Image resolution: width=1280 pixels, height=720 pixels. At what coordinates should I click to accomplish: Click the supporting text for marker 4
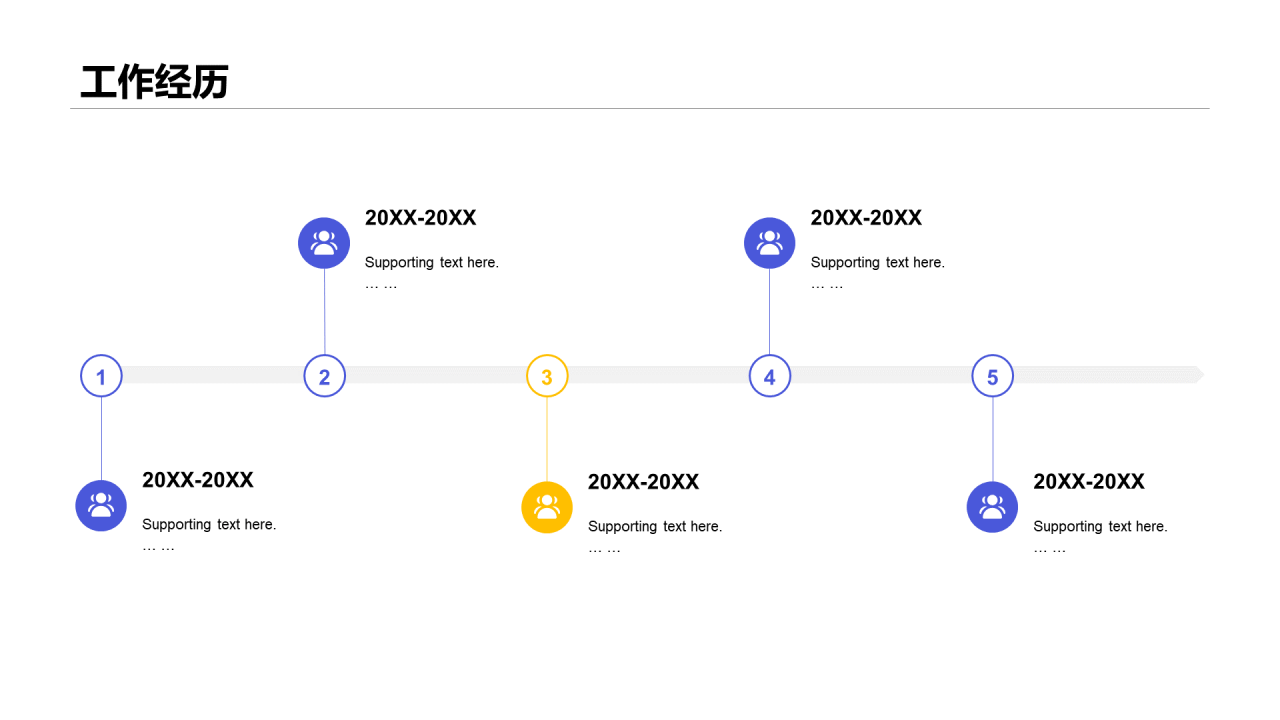click(x=877, y=263)
